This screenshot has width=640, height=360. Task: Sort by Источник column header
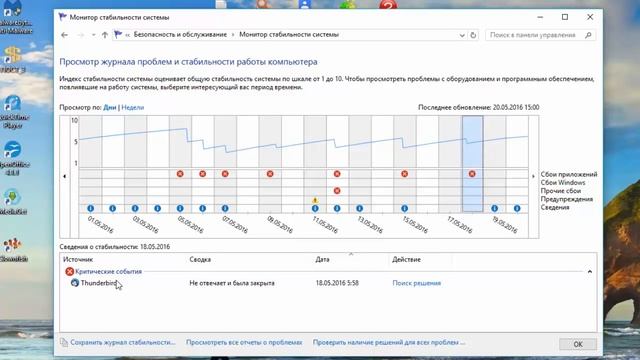(x=78, y=260)
